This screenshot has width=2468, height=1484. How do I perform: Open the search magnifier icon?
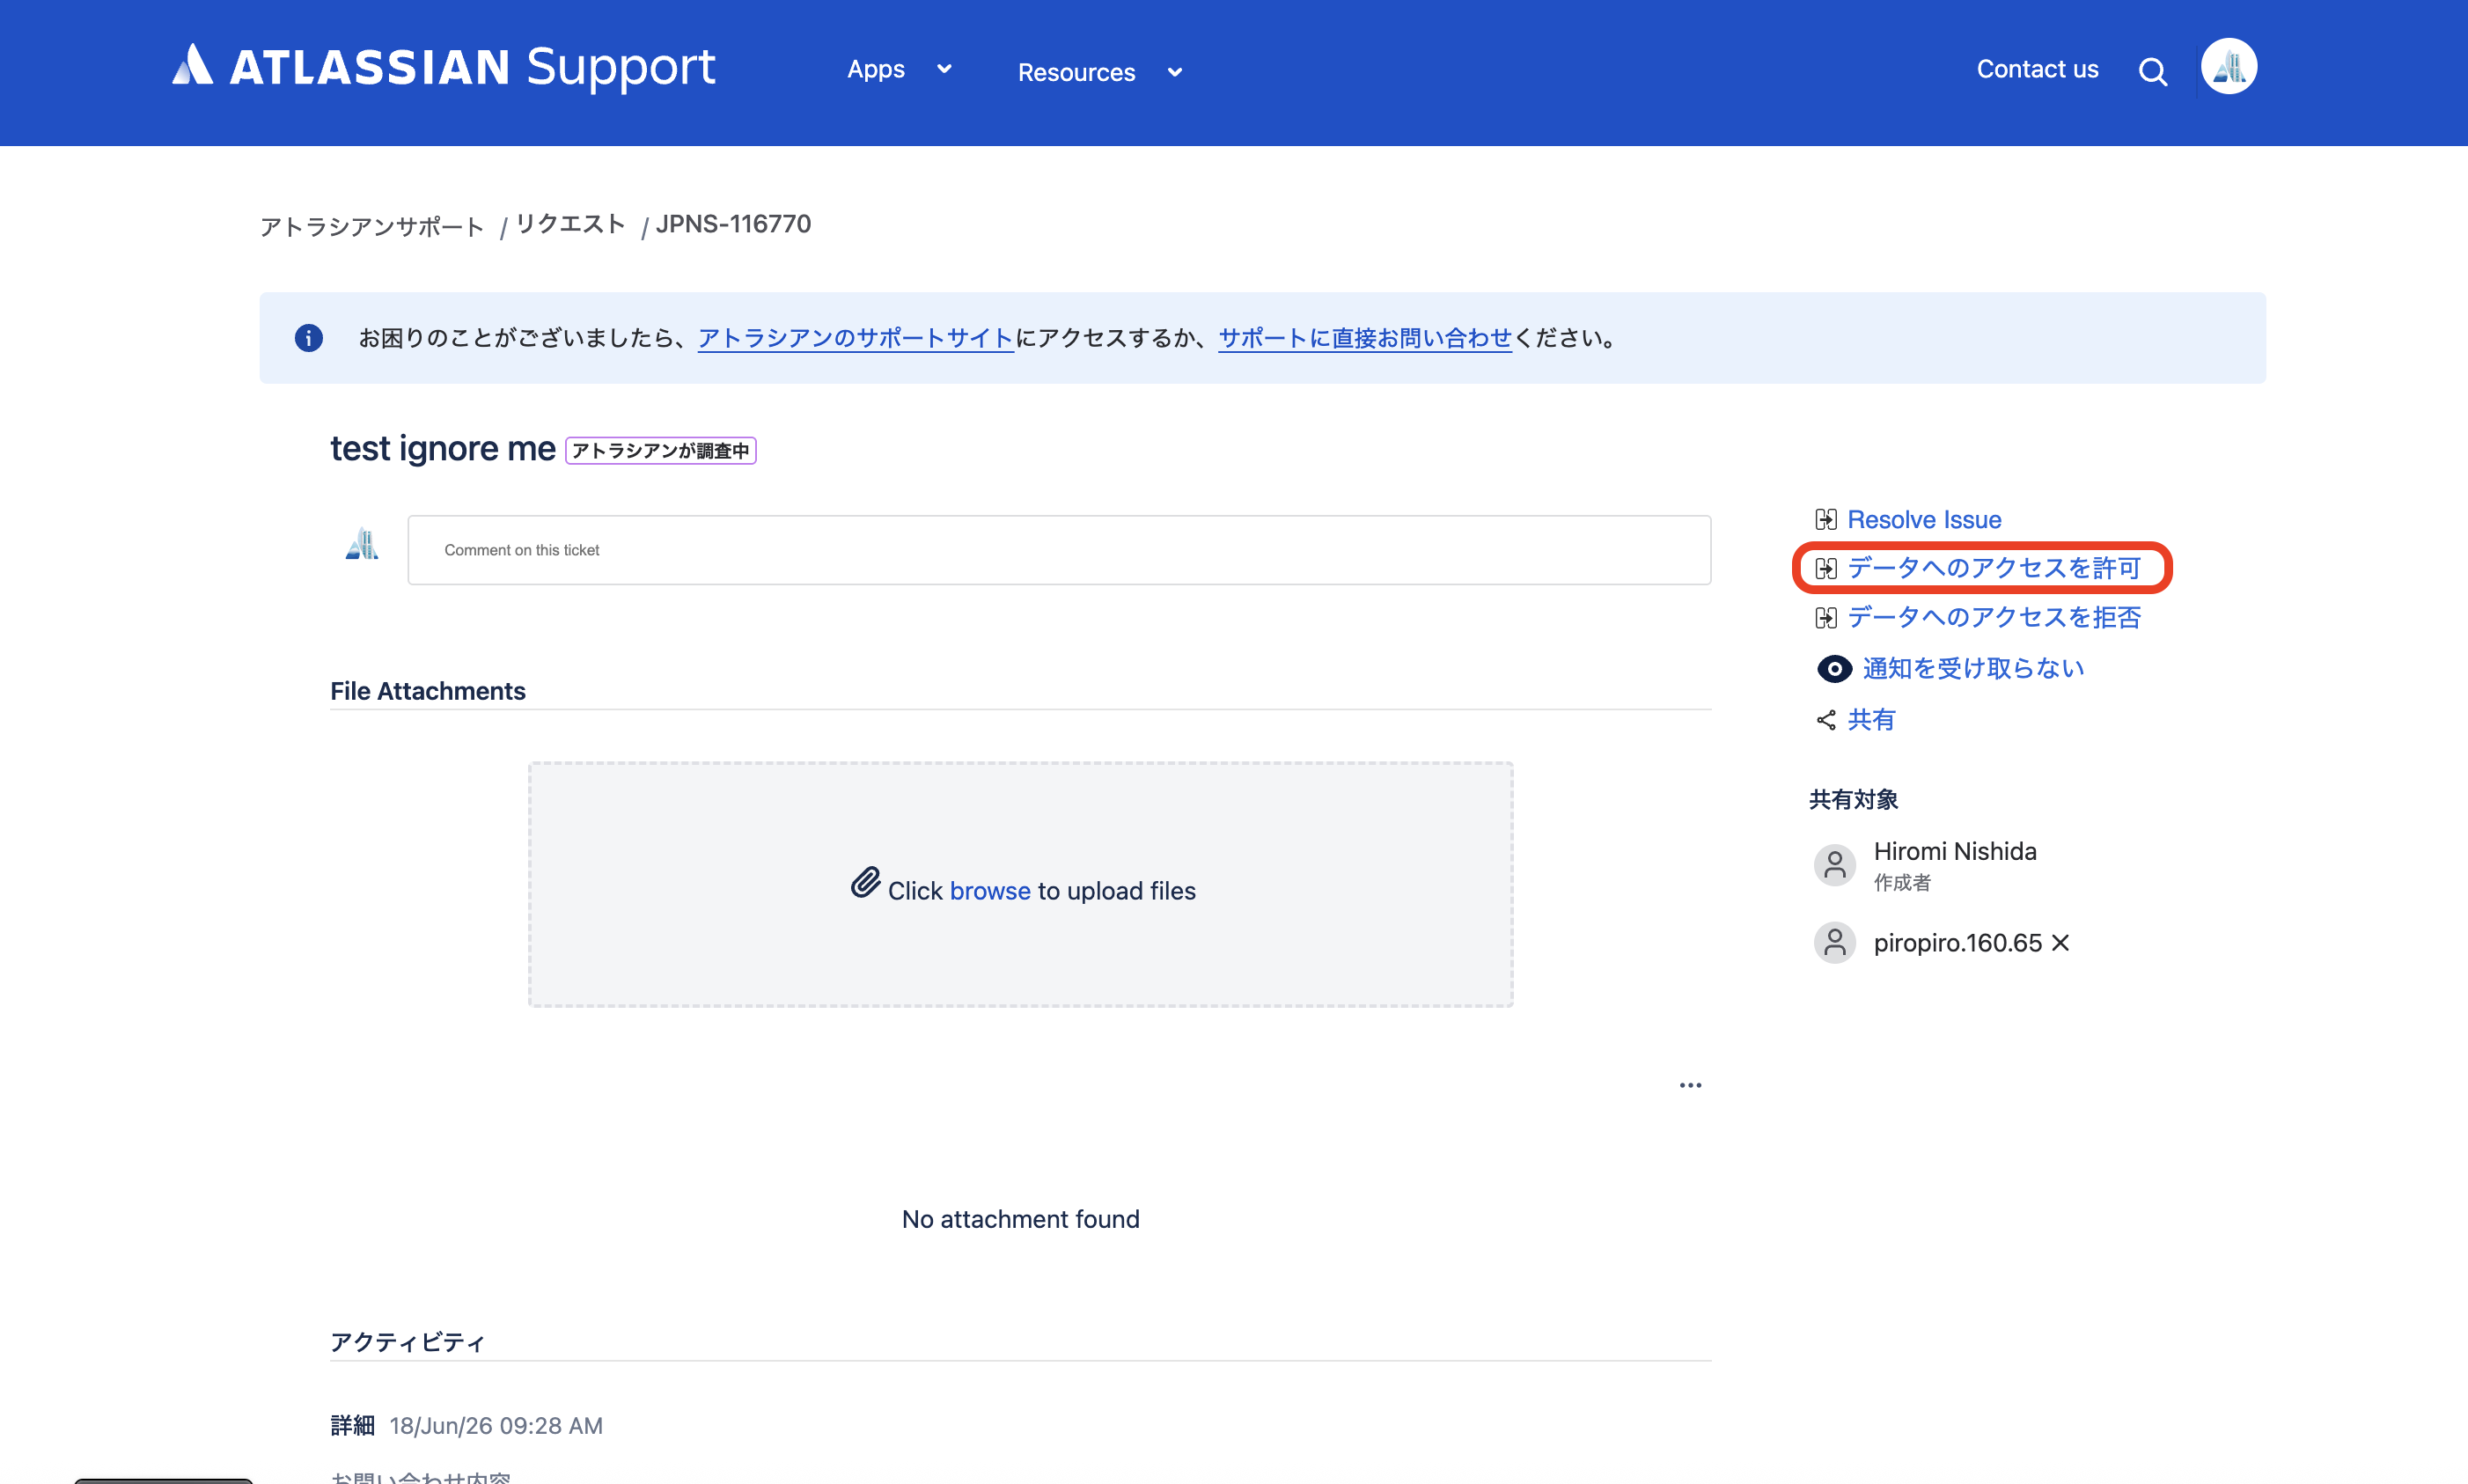(x=2152, y=72)
